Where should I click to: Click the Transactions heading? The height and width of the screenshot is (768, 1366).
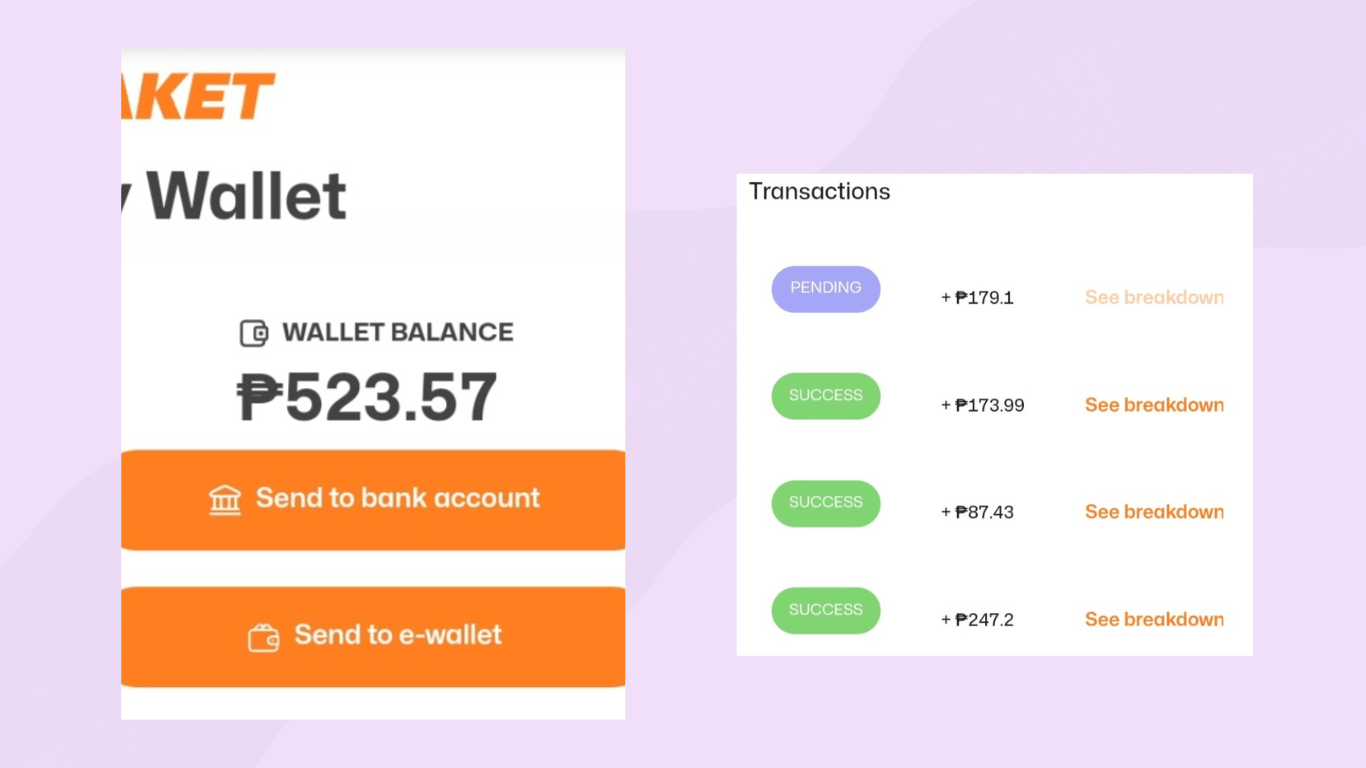pos(819,192)
